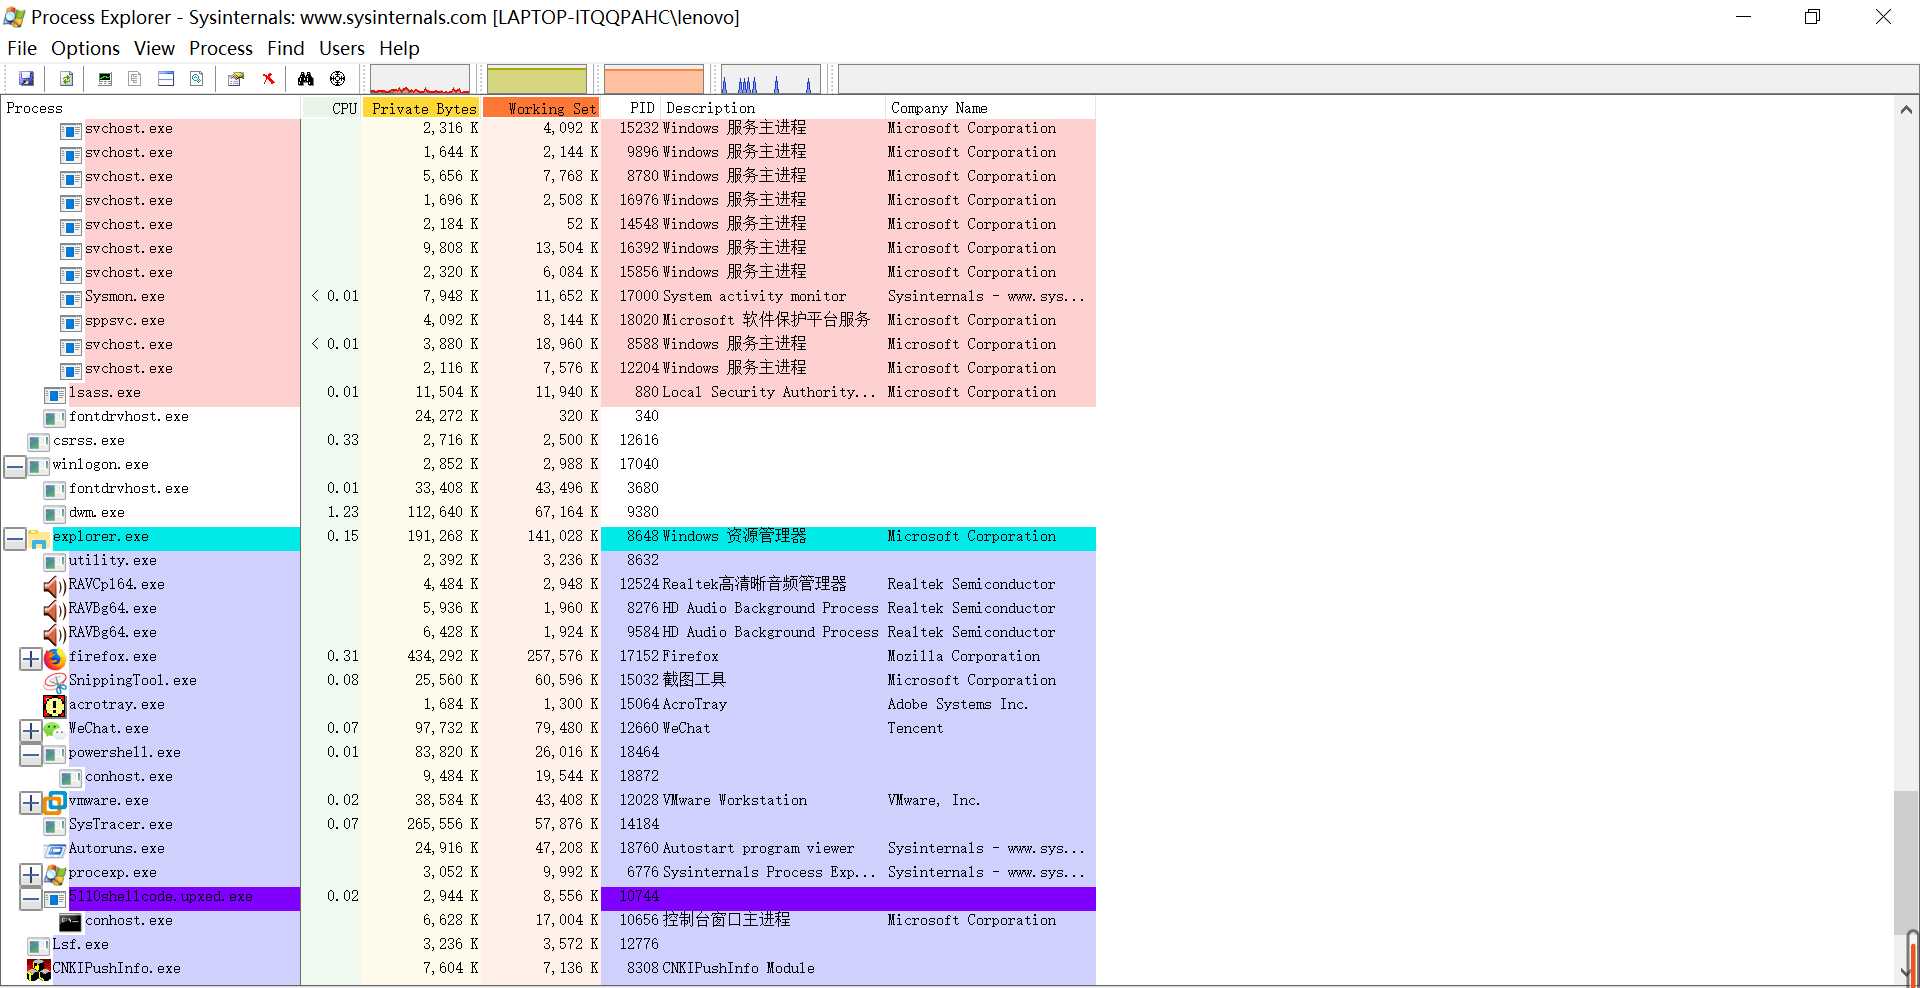Click the blue I/O activity graph
The image size is (1920, 988).
click(x=771, y=79)
